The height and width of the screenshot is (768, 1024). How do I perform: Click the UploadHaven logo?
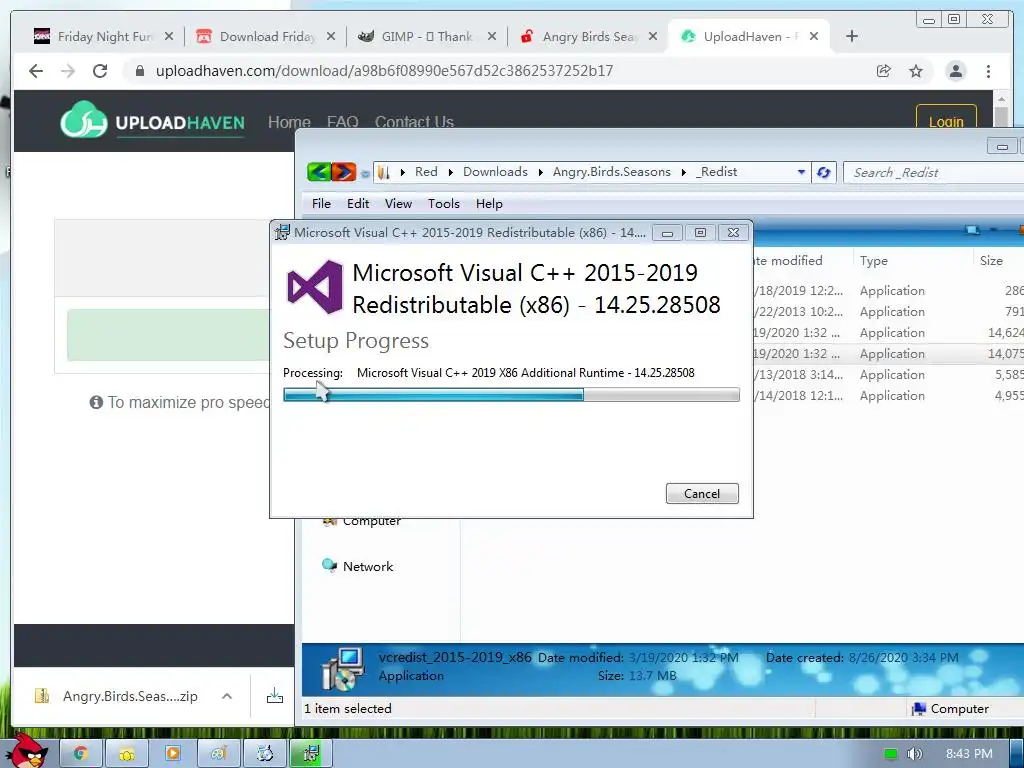pos(152,120)
